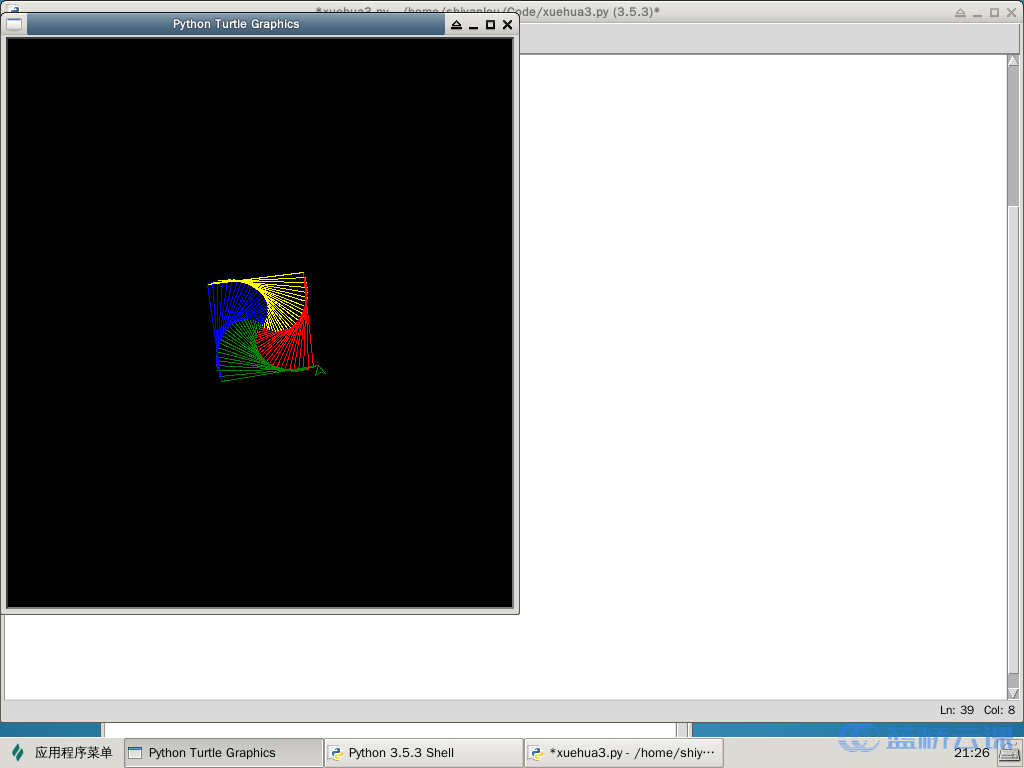The image size is (1024, 768).
Task: Maximize the xuehua3.py editor window
Action: [x=994, y=13]
